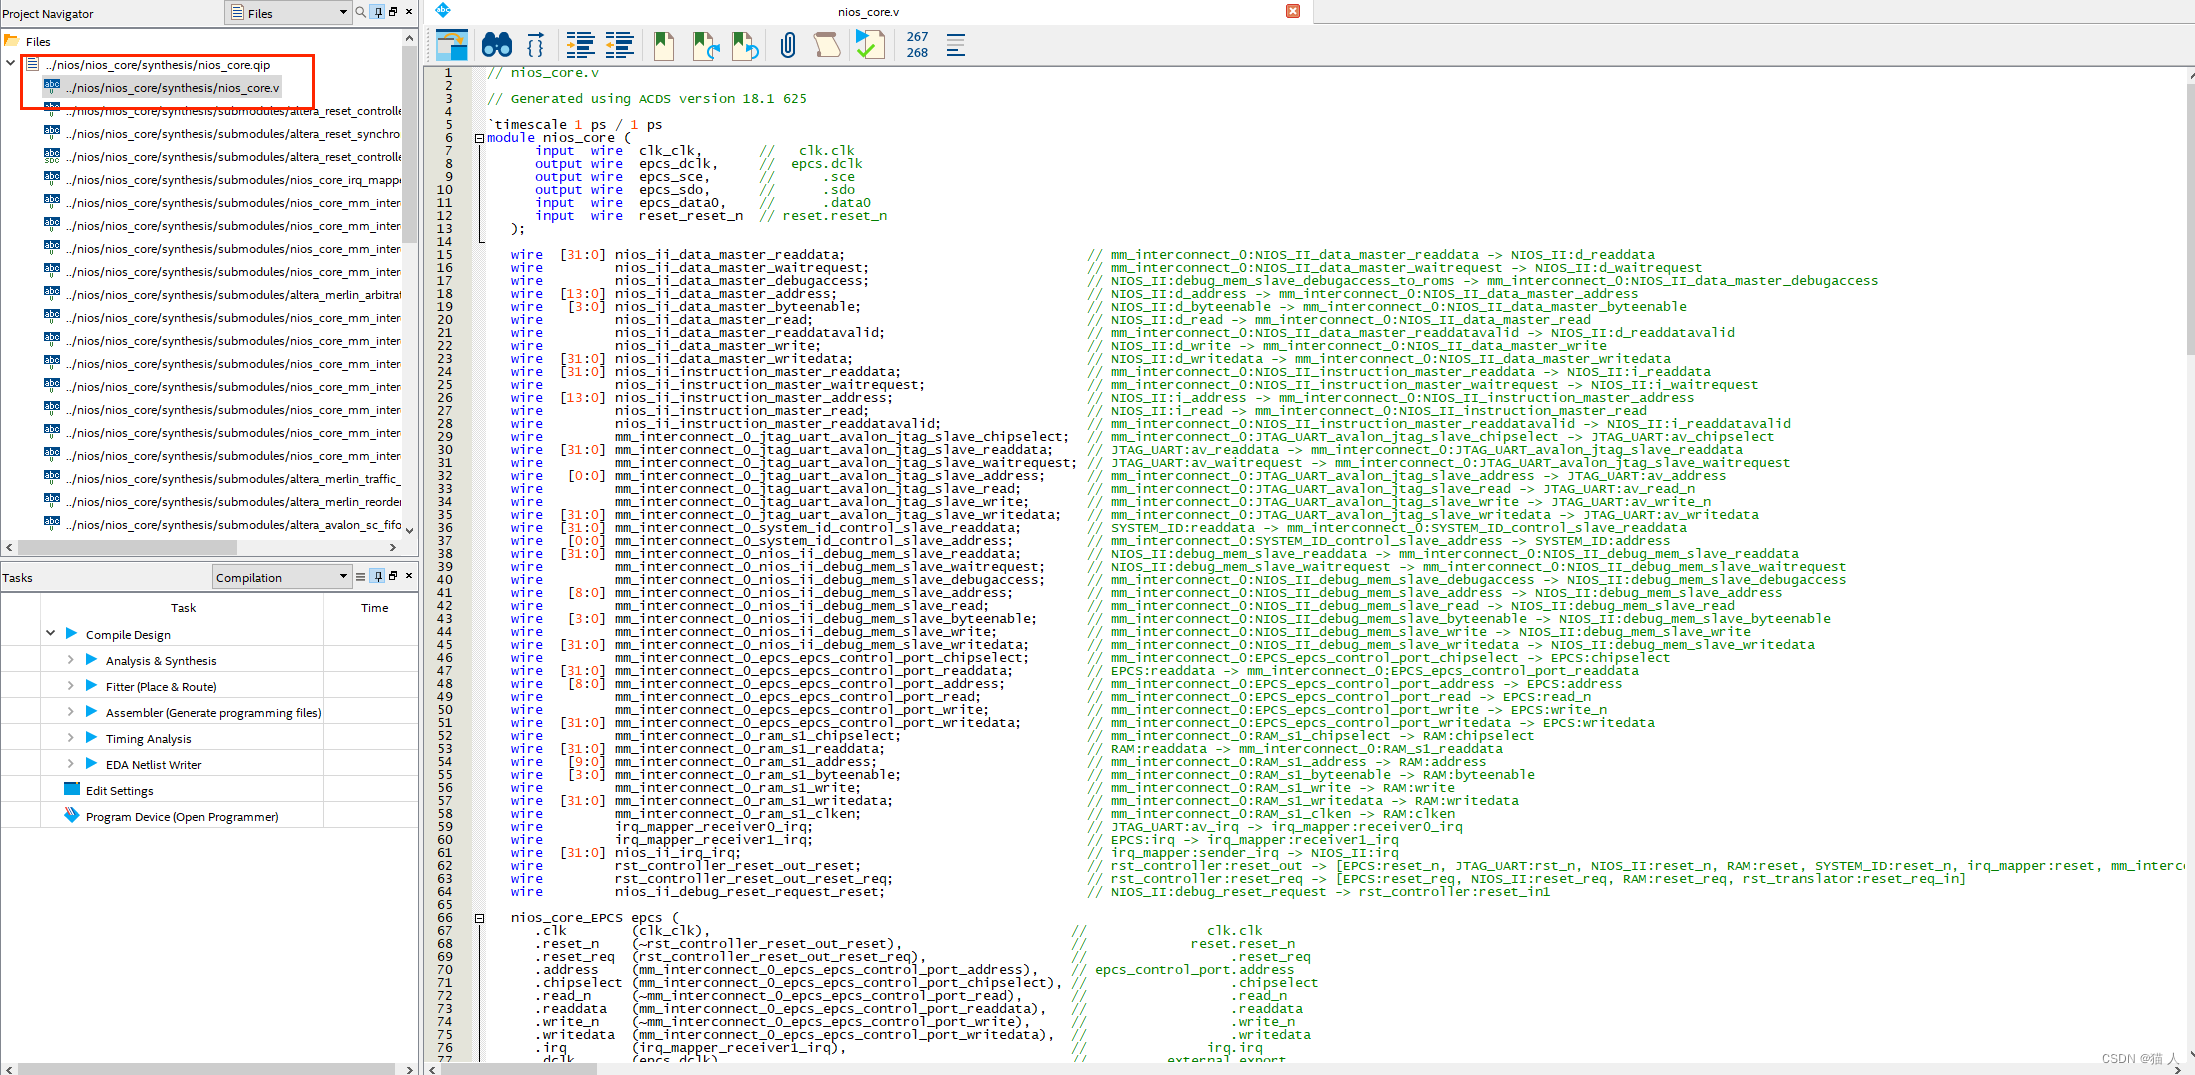Click 'module nios_core' text in the editor

550,138
